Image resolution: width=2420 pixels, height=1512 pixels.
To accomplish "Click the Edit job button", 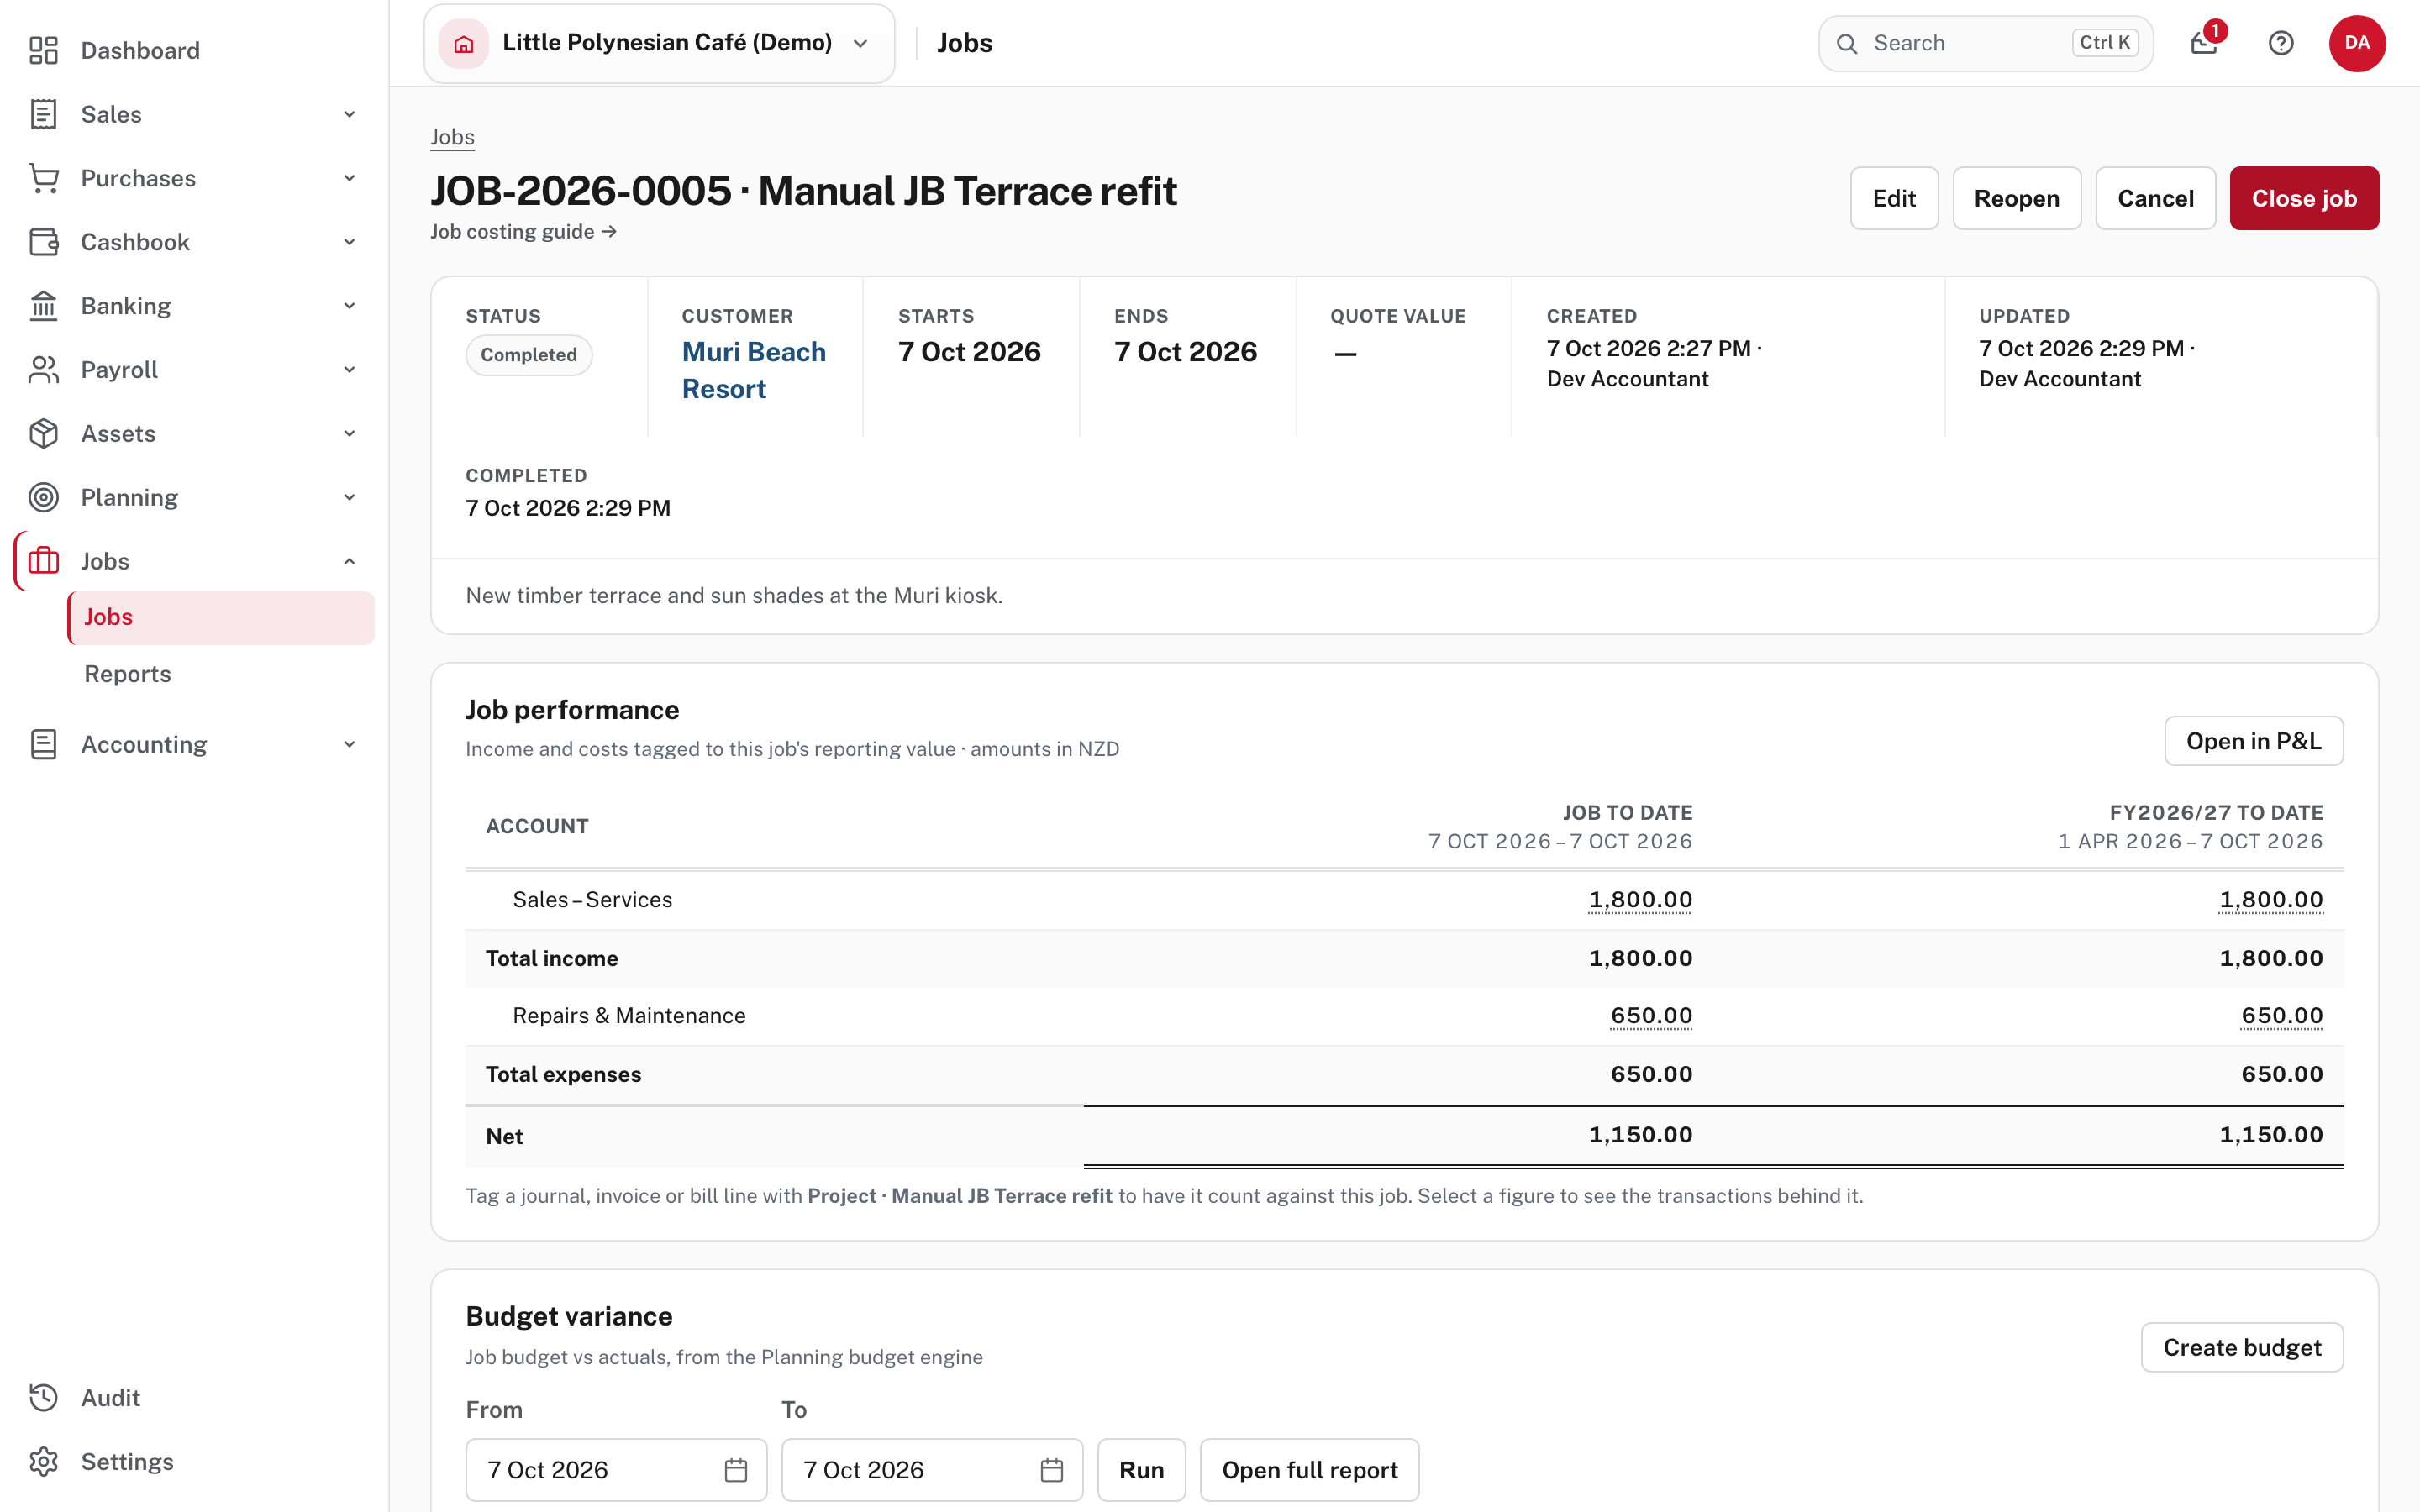I will tap(1893, 198).
